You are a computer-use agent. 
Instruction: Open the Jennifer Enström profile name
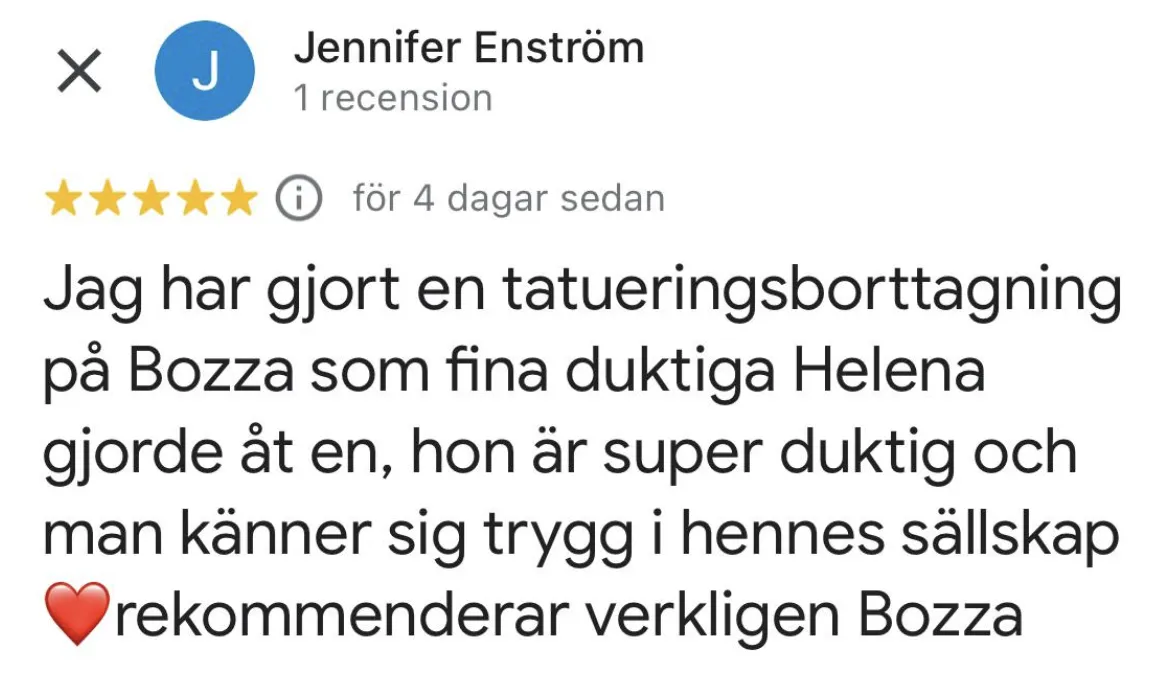pyautogui.click(x=469, y=47)
